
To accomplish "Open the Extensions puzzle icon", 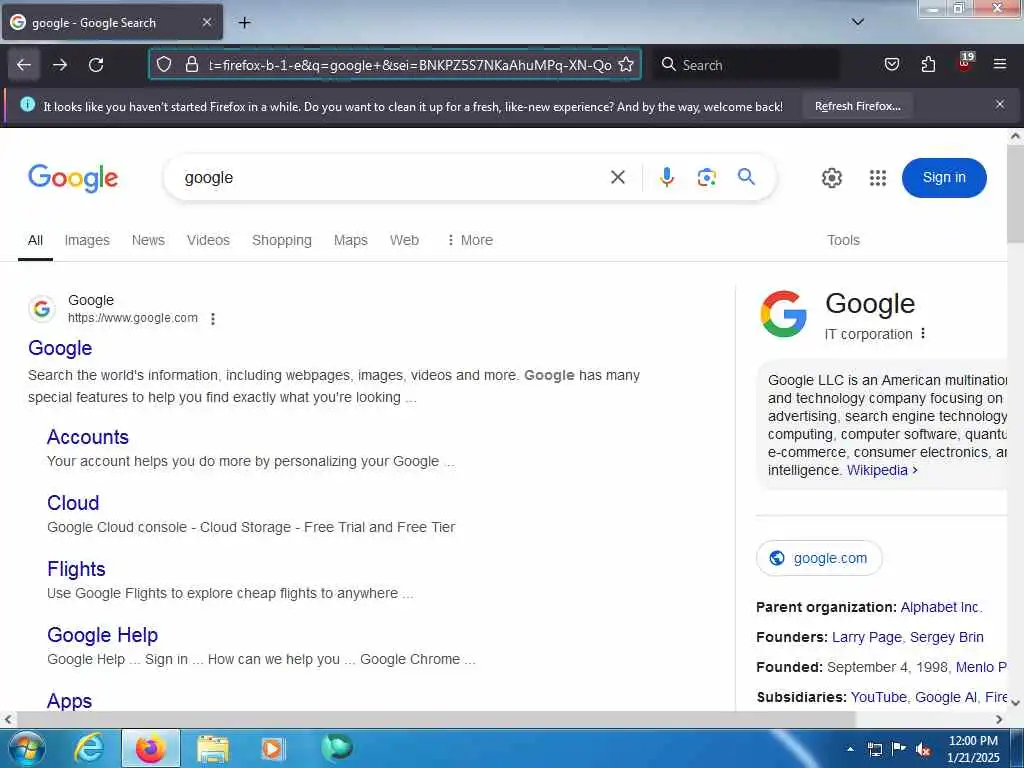I will click(928, 65).
